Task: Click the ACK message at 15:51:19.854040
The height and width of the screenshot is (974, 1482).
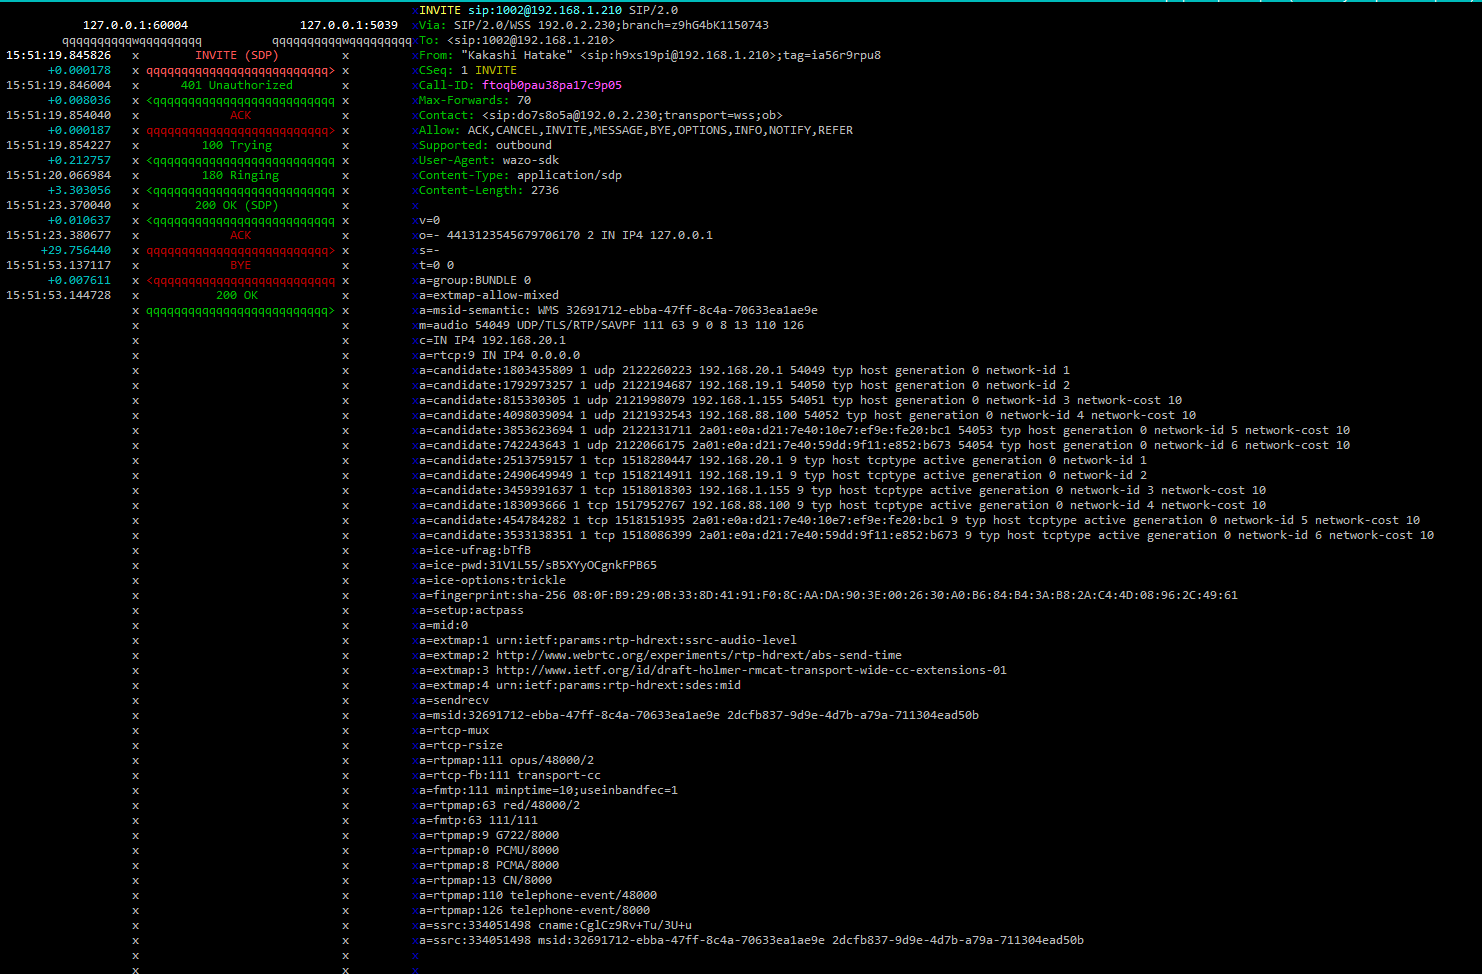Action: pyautogui.click(x=240, y=116)
